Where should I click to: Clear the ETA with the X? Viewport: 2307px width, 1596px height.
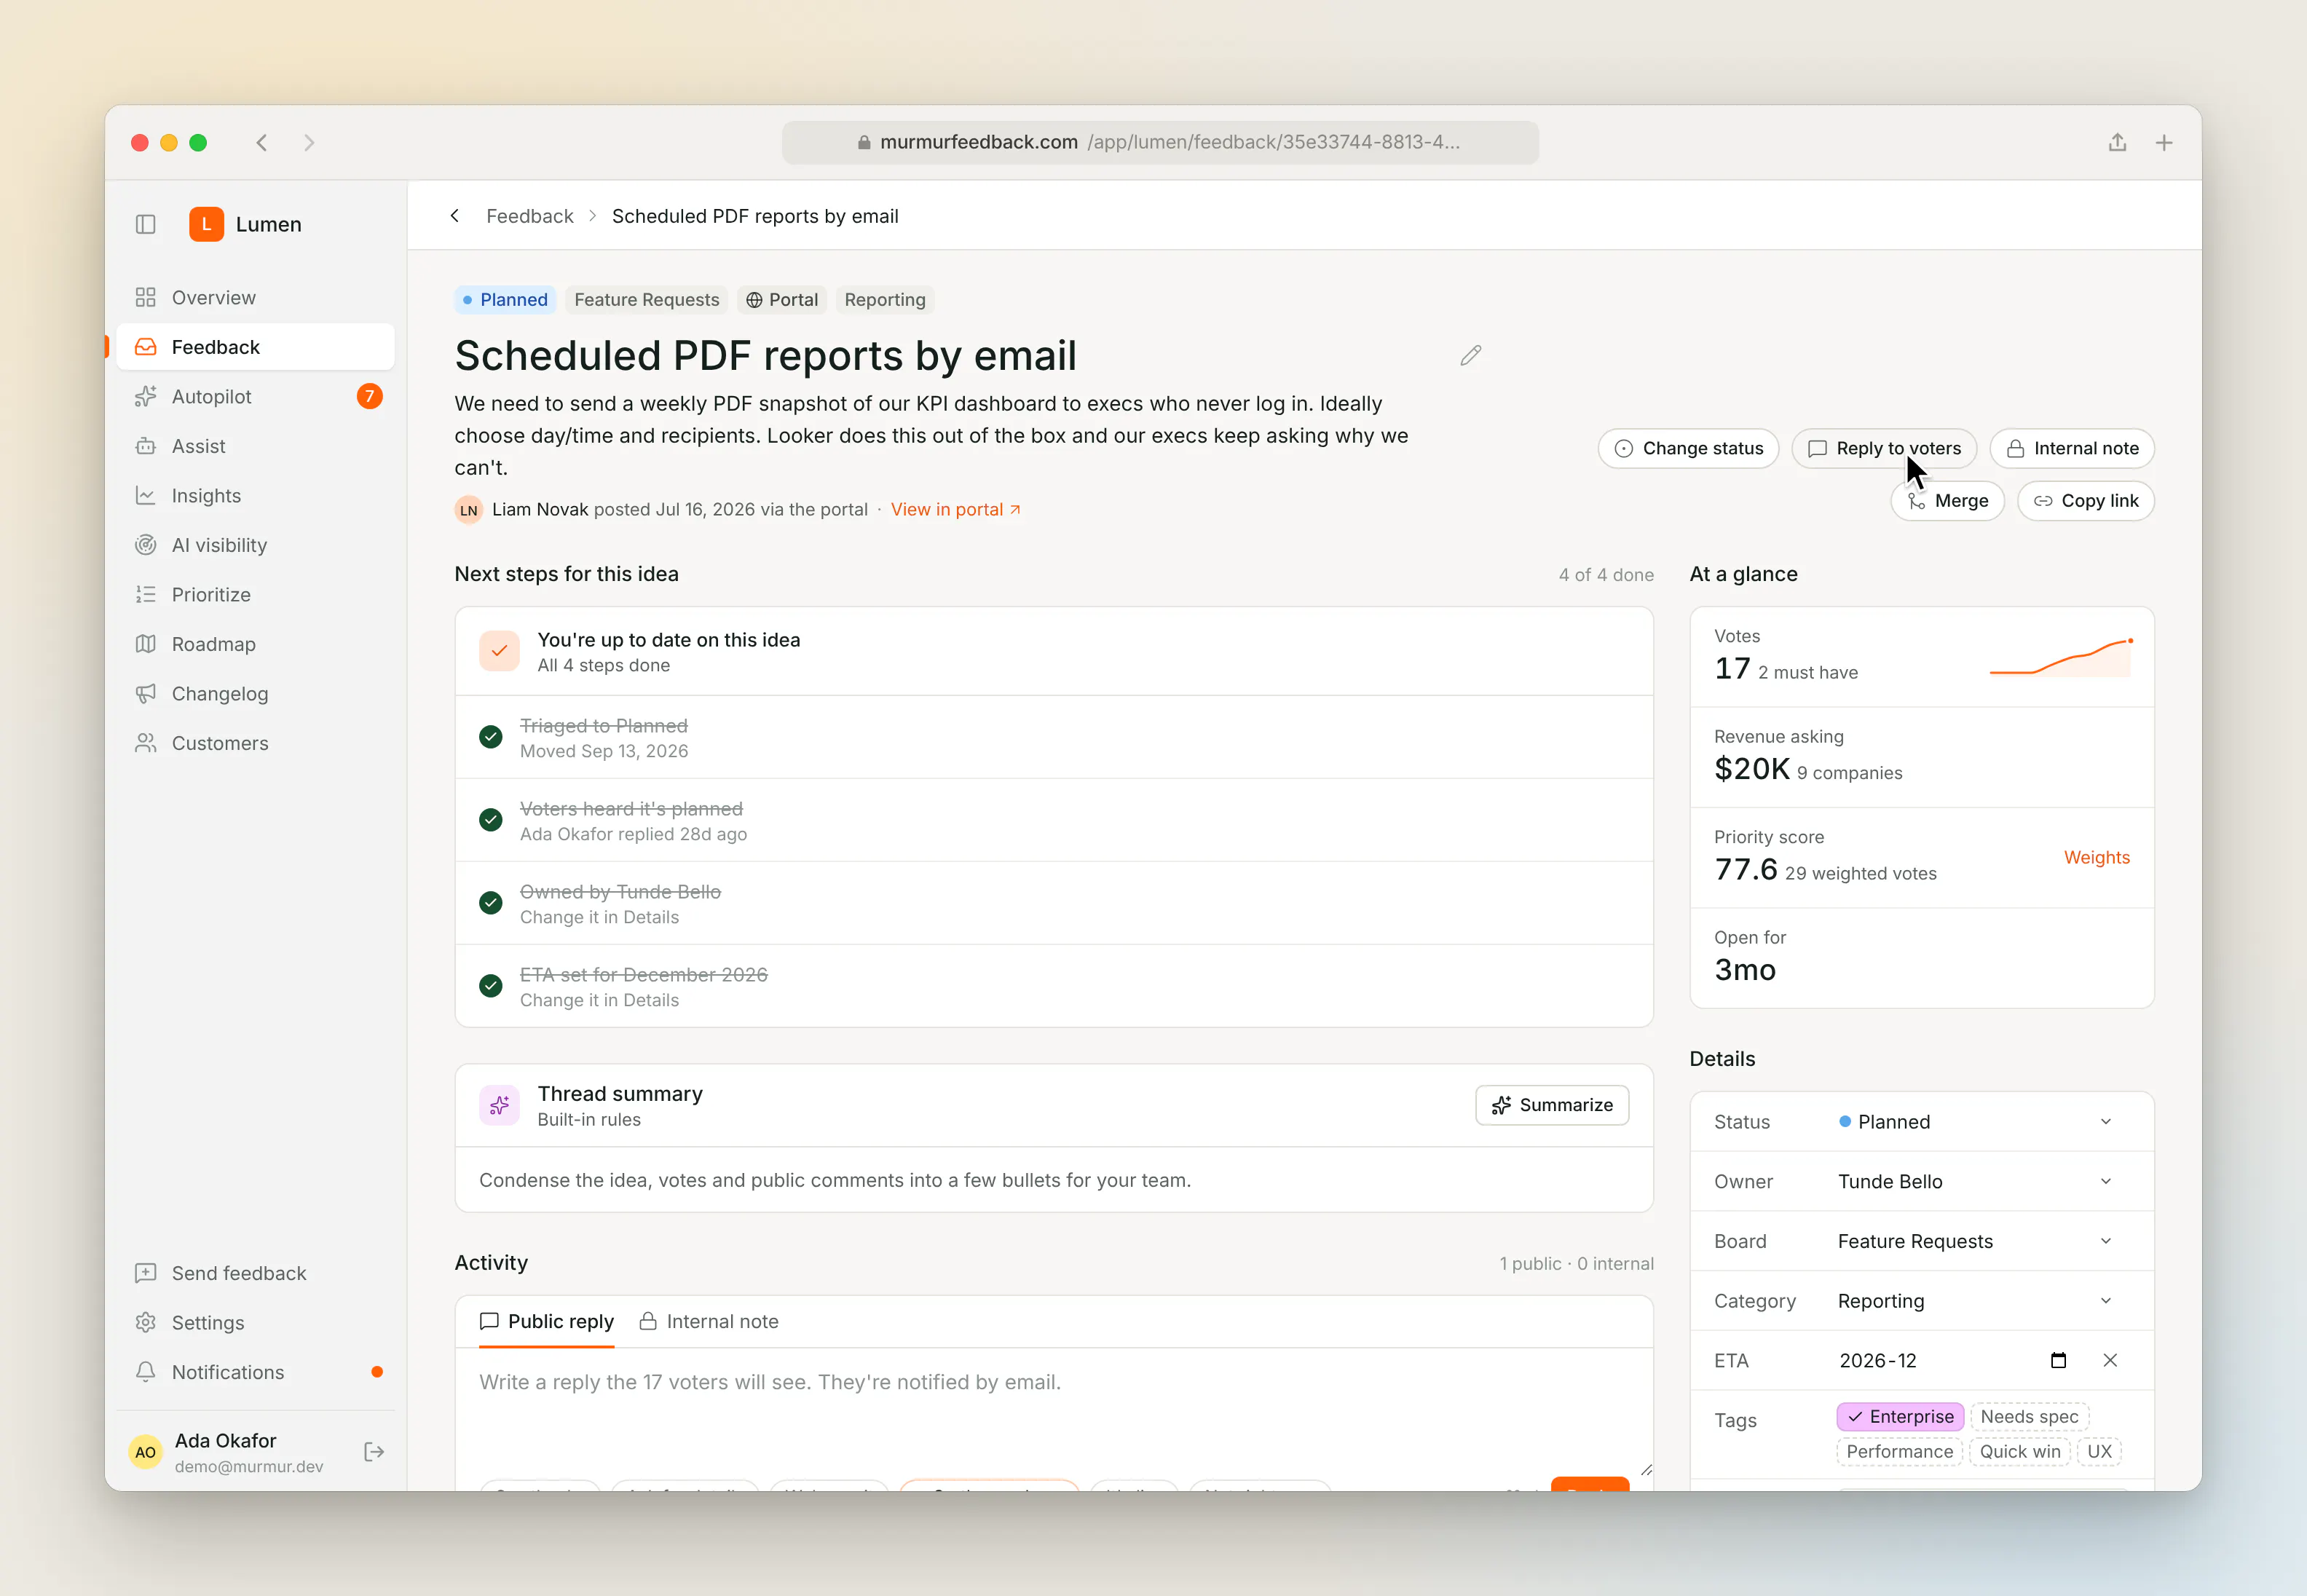[2110, 1360]
